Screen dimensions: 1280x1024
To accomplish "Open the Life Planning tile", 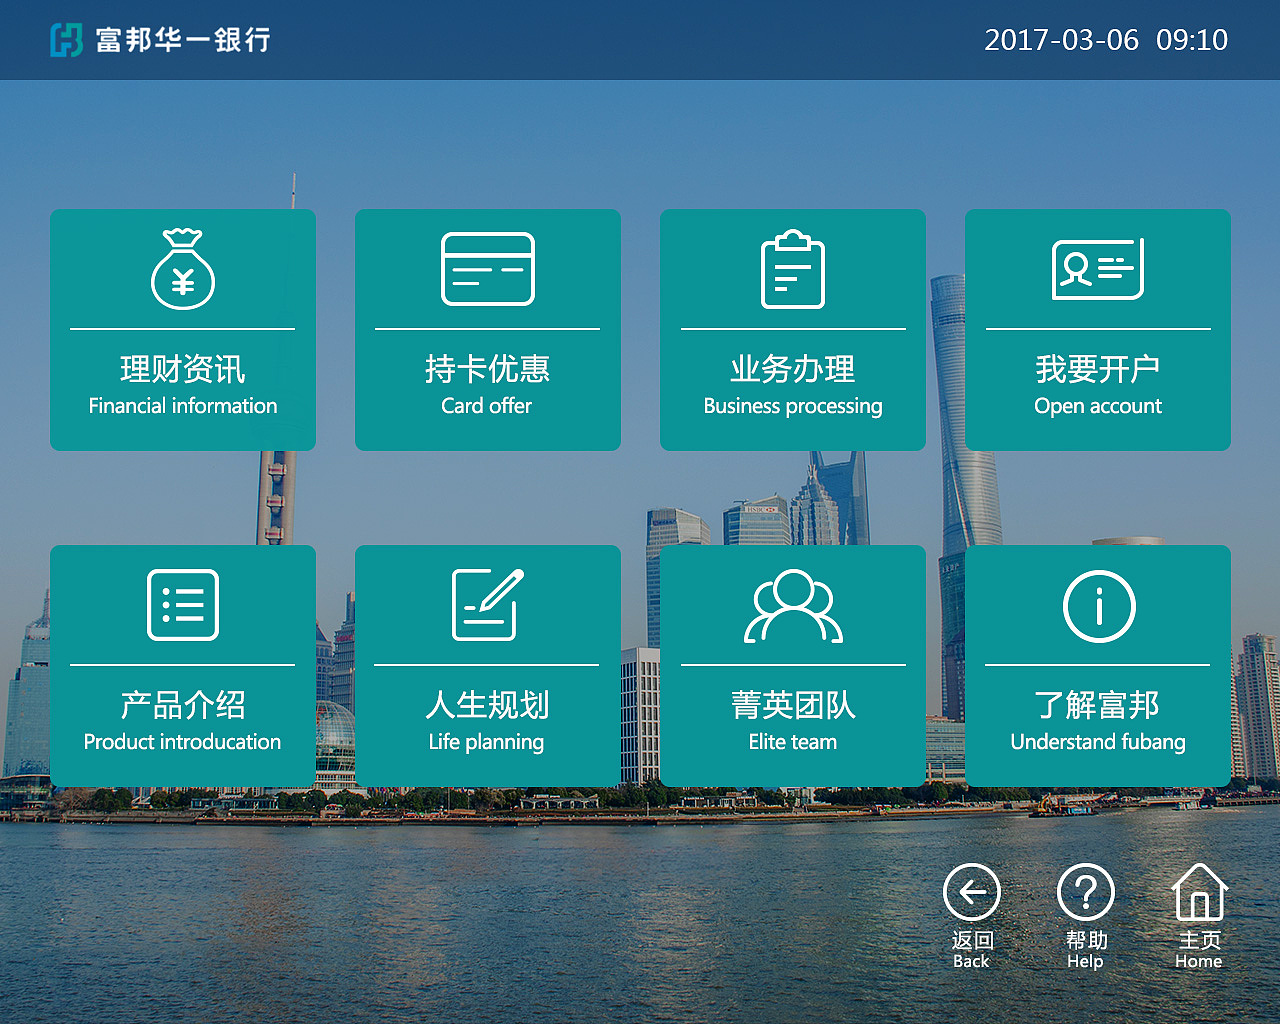I will (x=487, y=665).
